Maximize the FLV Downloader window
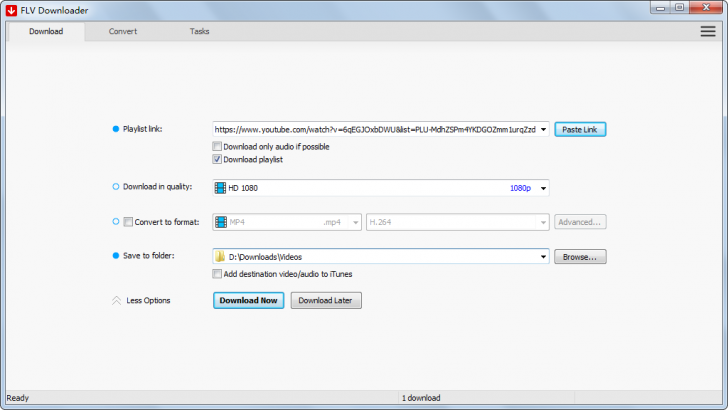This screenshot has width=728, height=410. (680, 8)
